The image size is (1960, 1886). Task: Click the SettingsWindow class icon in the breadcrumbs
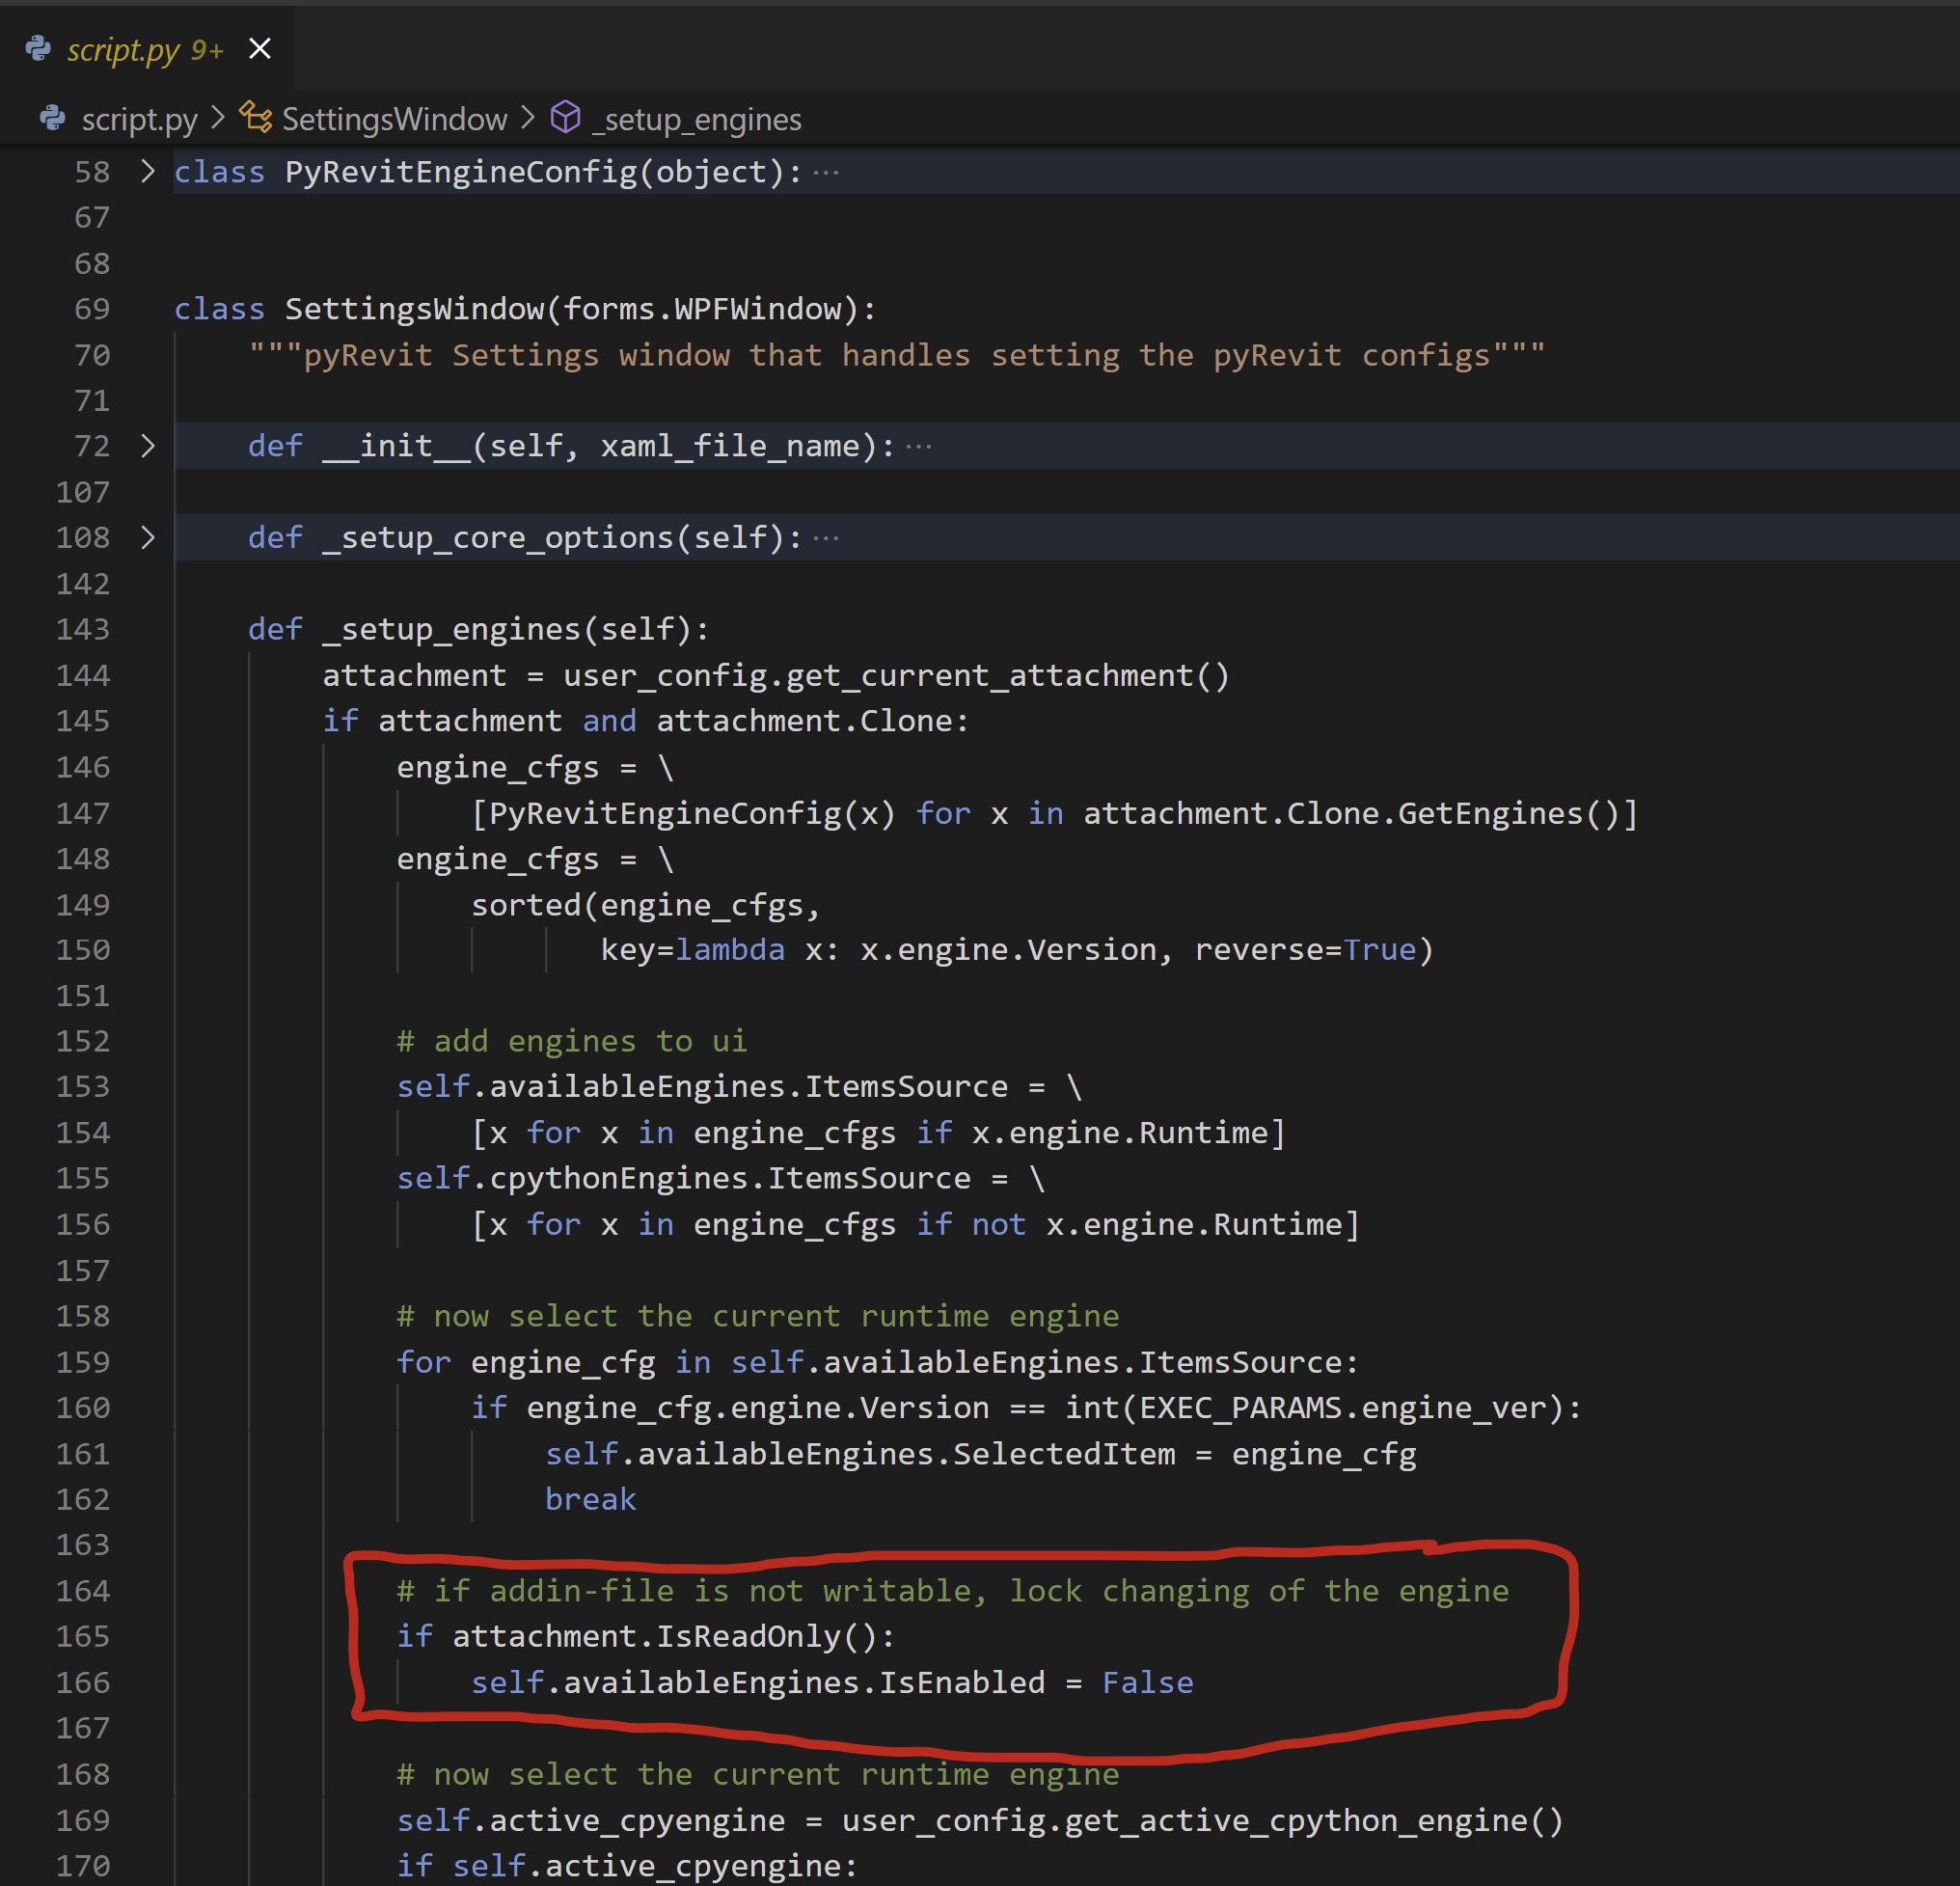[x=254, y=118]
